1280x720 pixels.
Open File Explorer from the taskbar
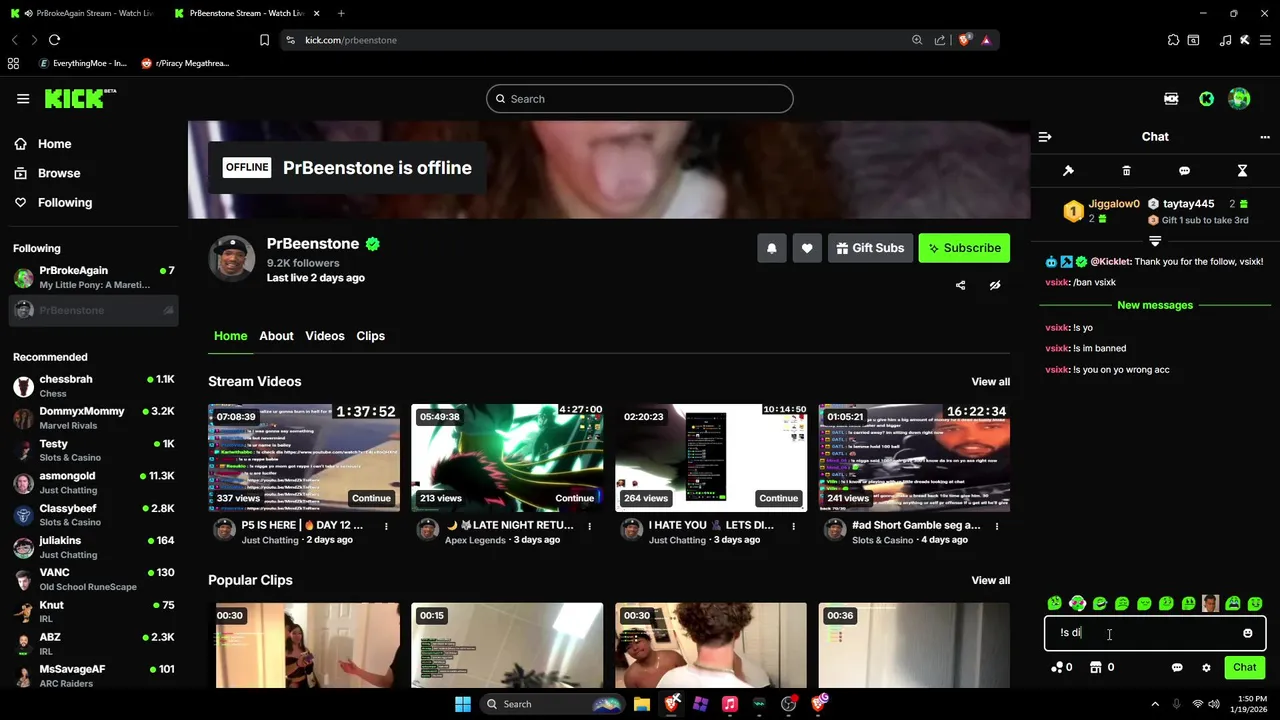pyautogui.click(x=641, y=704)
